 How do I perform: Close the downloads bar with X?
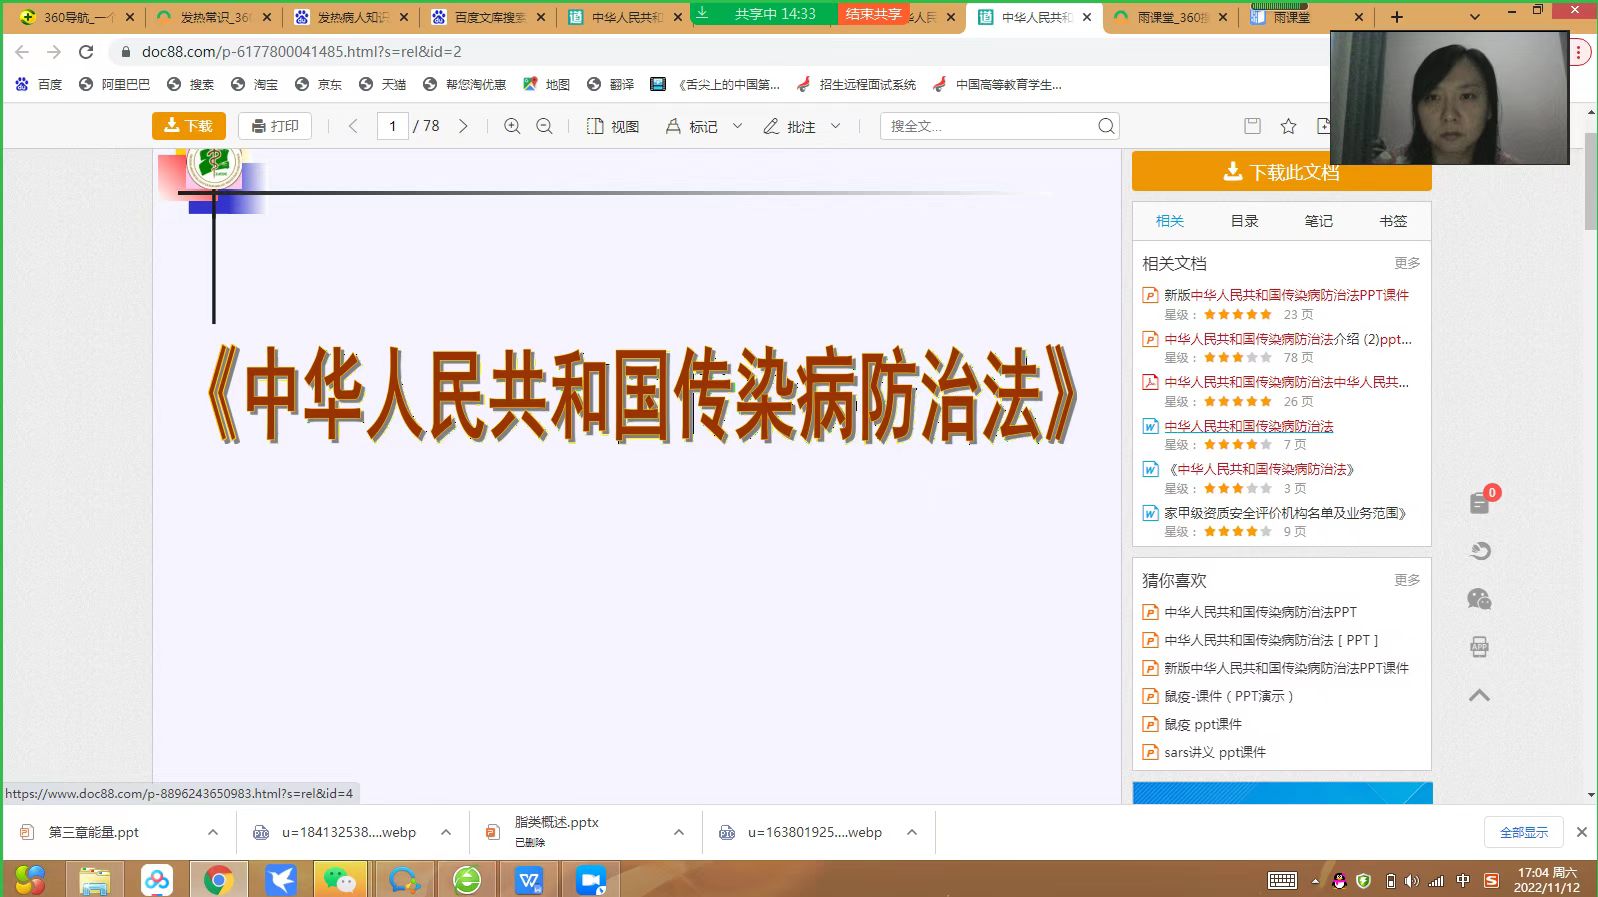coord(1582,832)
